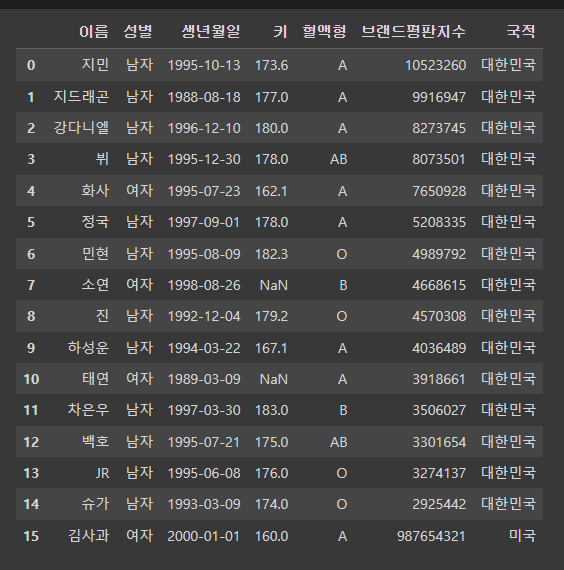Click blood type B in 차은우 row
Viewport: 564px width, 570px height.
pyautogui.click(x=343, y=410)
